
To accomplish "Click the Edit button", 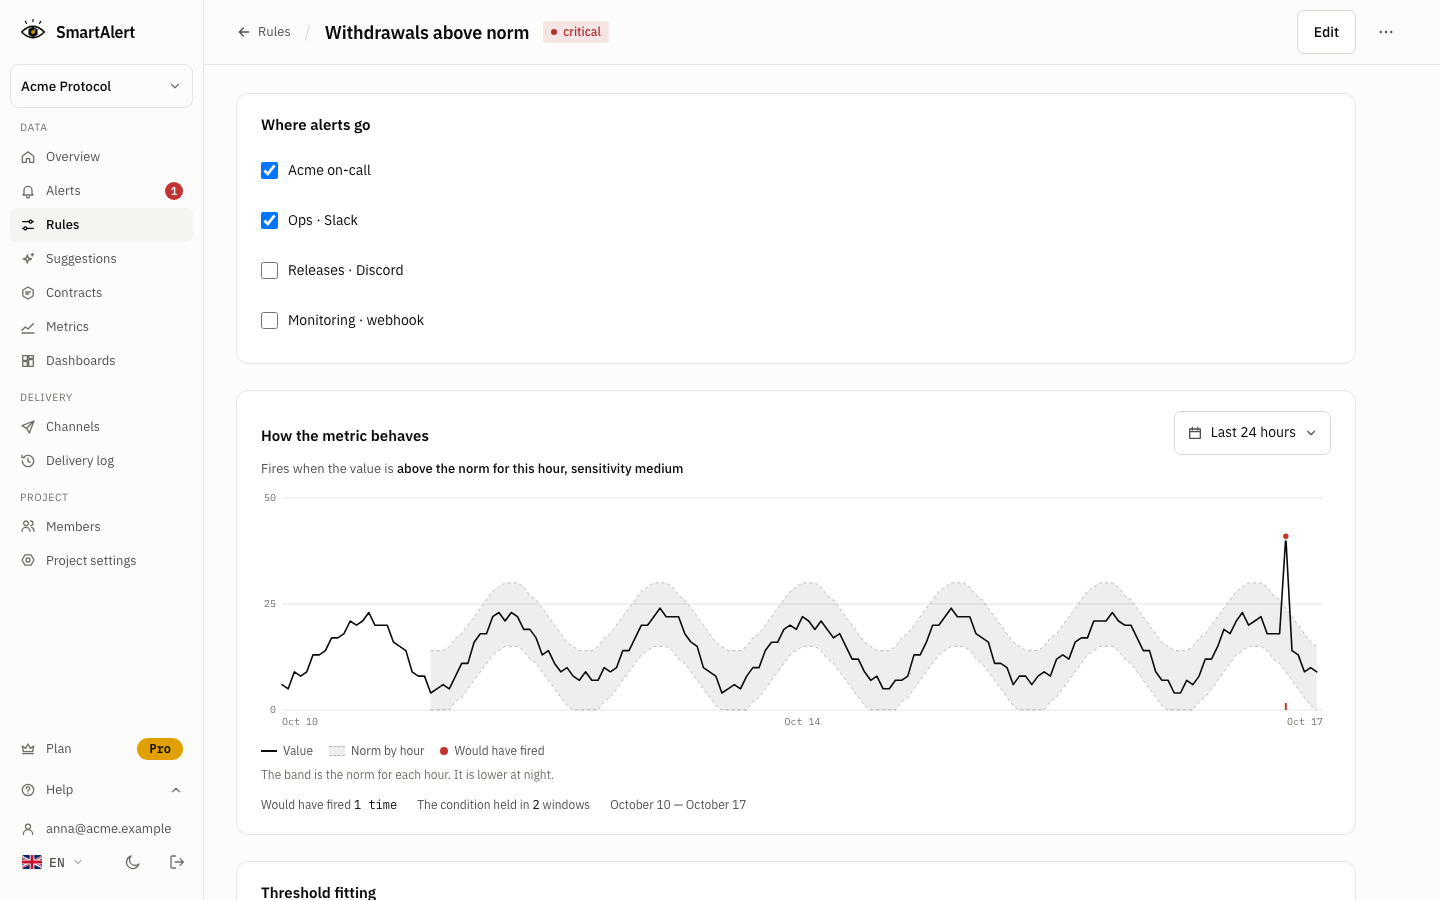I will [x=1326, y=32].
